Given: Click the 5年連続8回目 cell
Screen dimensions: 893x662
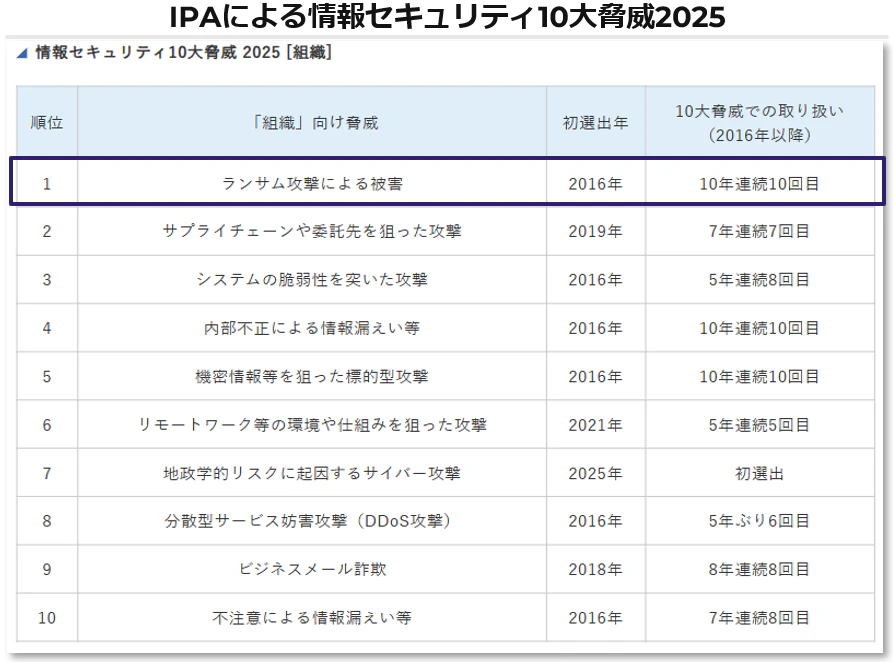Looking at the screenshot, I should tap(759, 279).
